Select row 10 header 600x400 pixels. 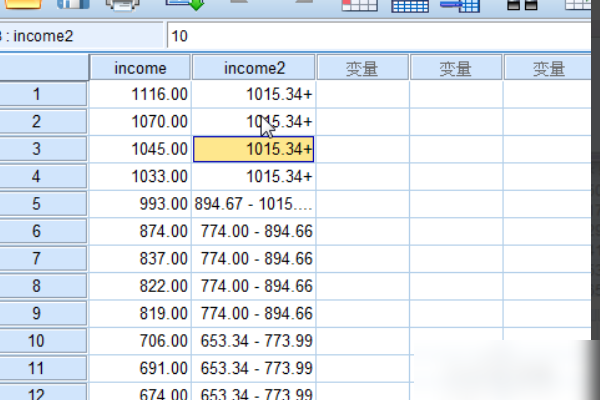[x=38, y=341]
